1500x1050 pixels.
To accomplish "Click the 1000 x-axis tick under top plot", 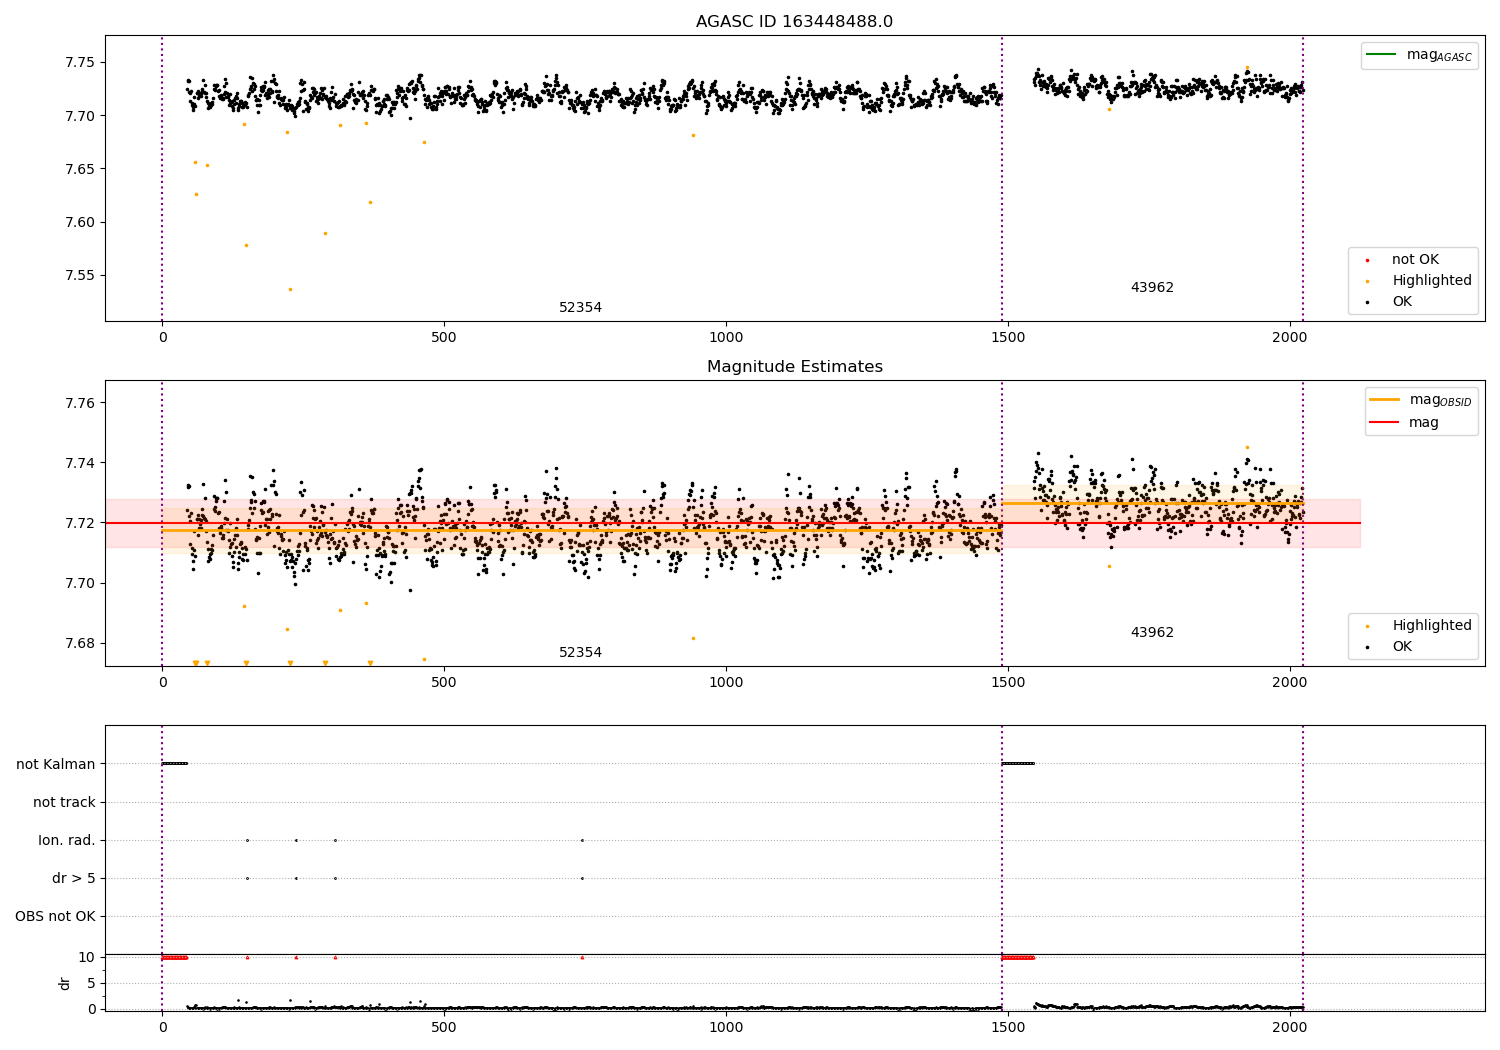I will tap(726, 337).
